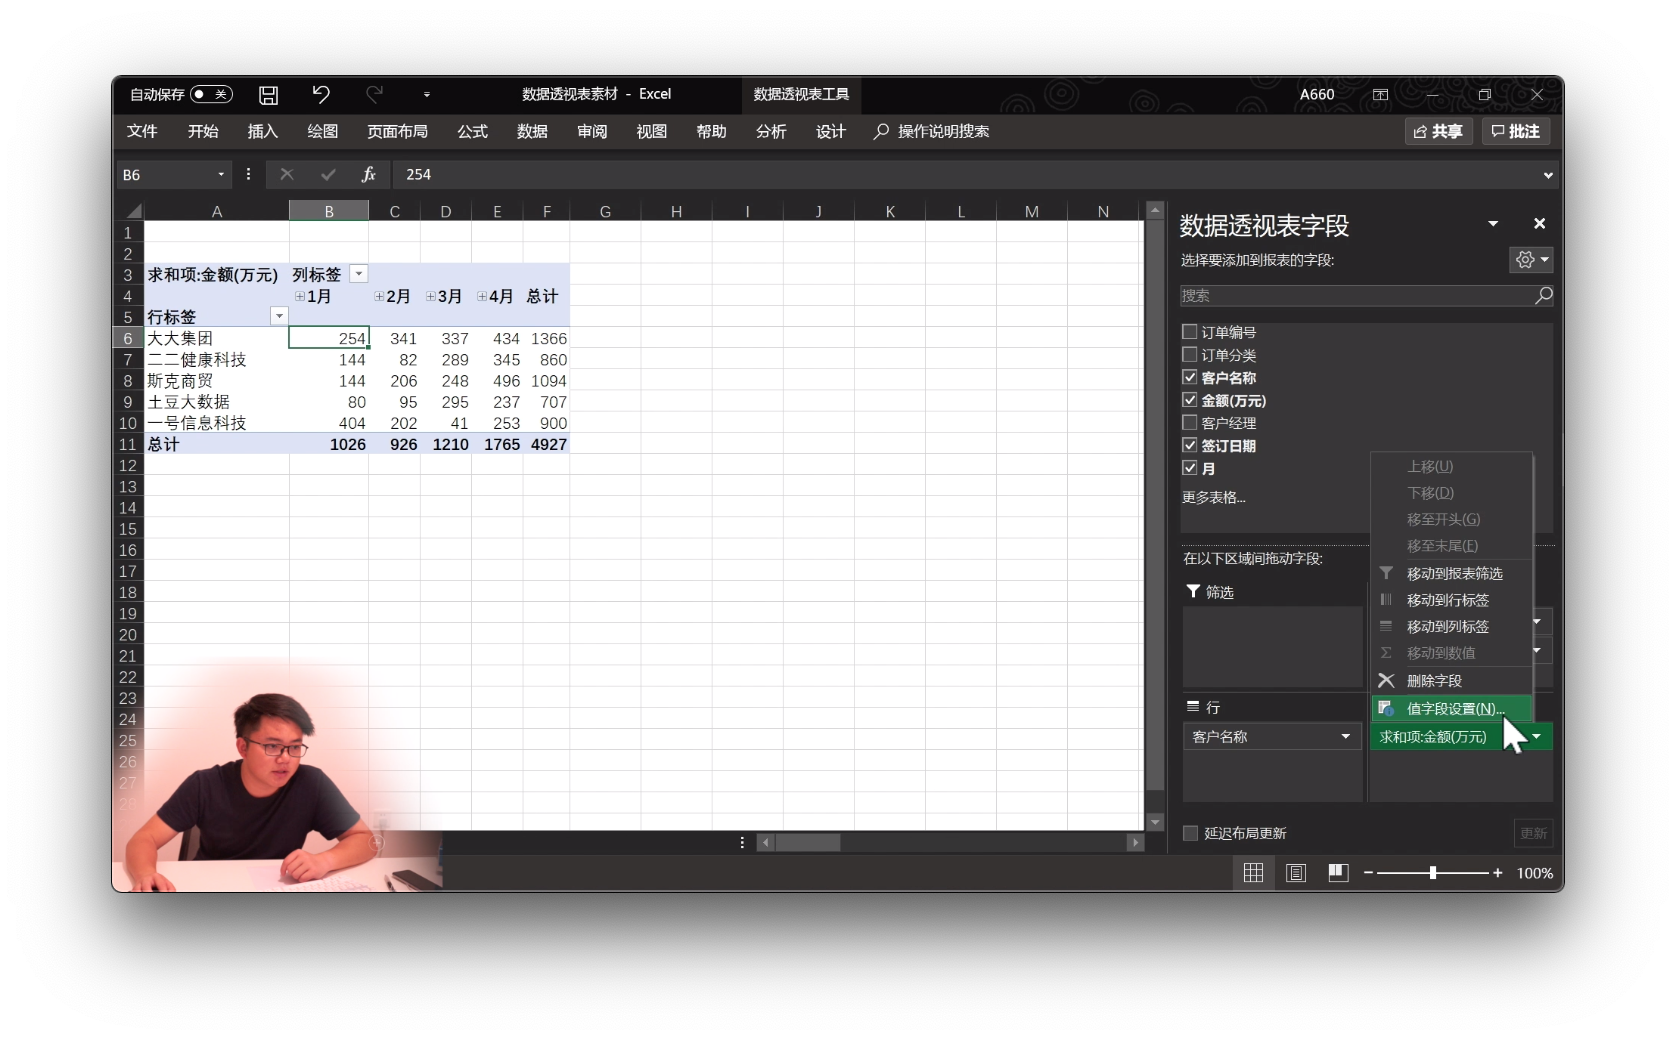The image size is (1676, 1040).
Task: Open field pane options dropdown arrow
Action: (x=1493, y=223)
